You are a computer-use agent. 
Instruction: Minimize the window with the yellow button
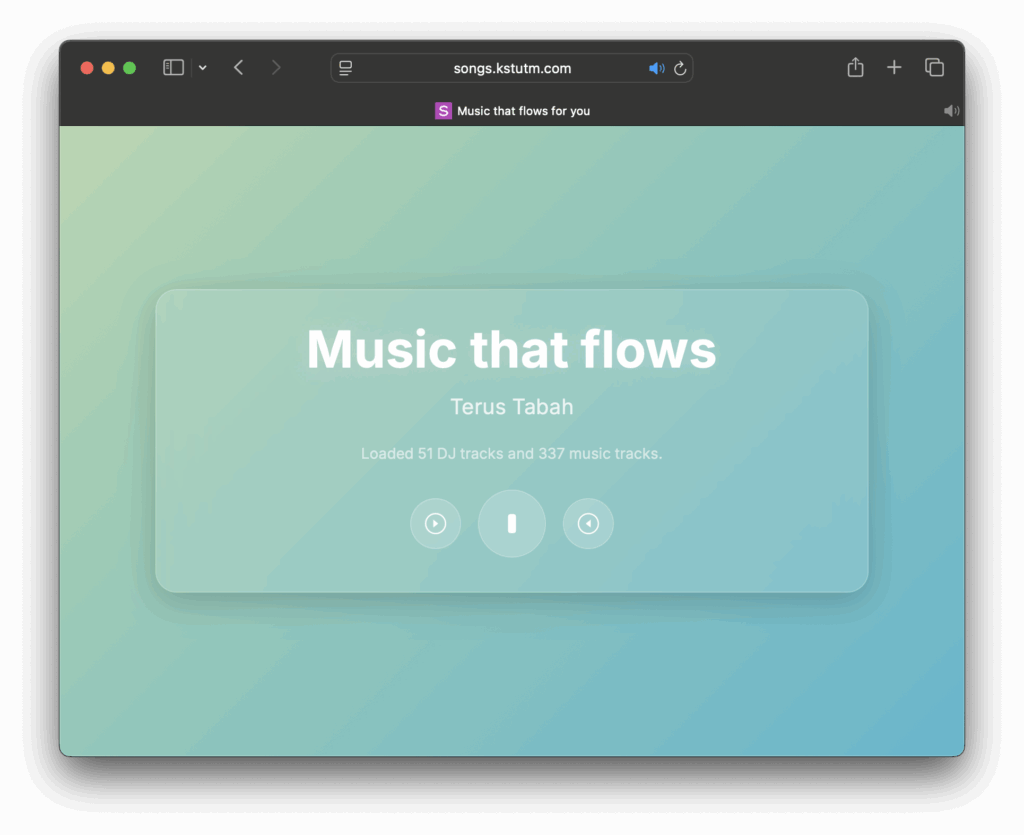(x=108, y=68)
